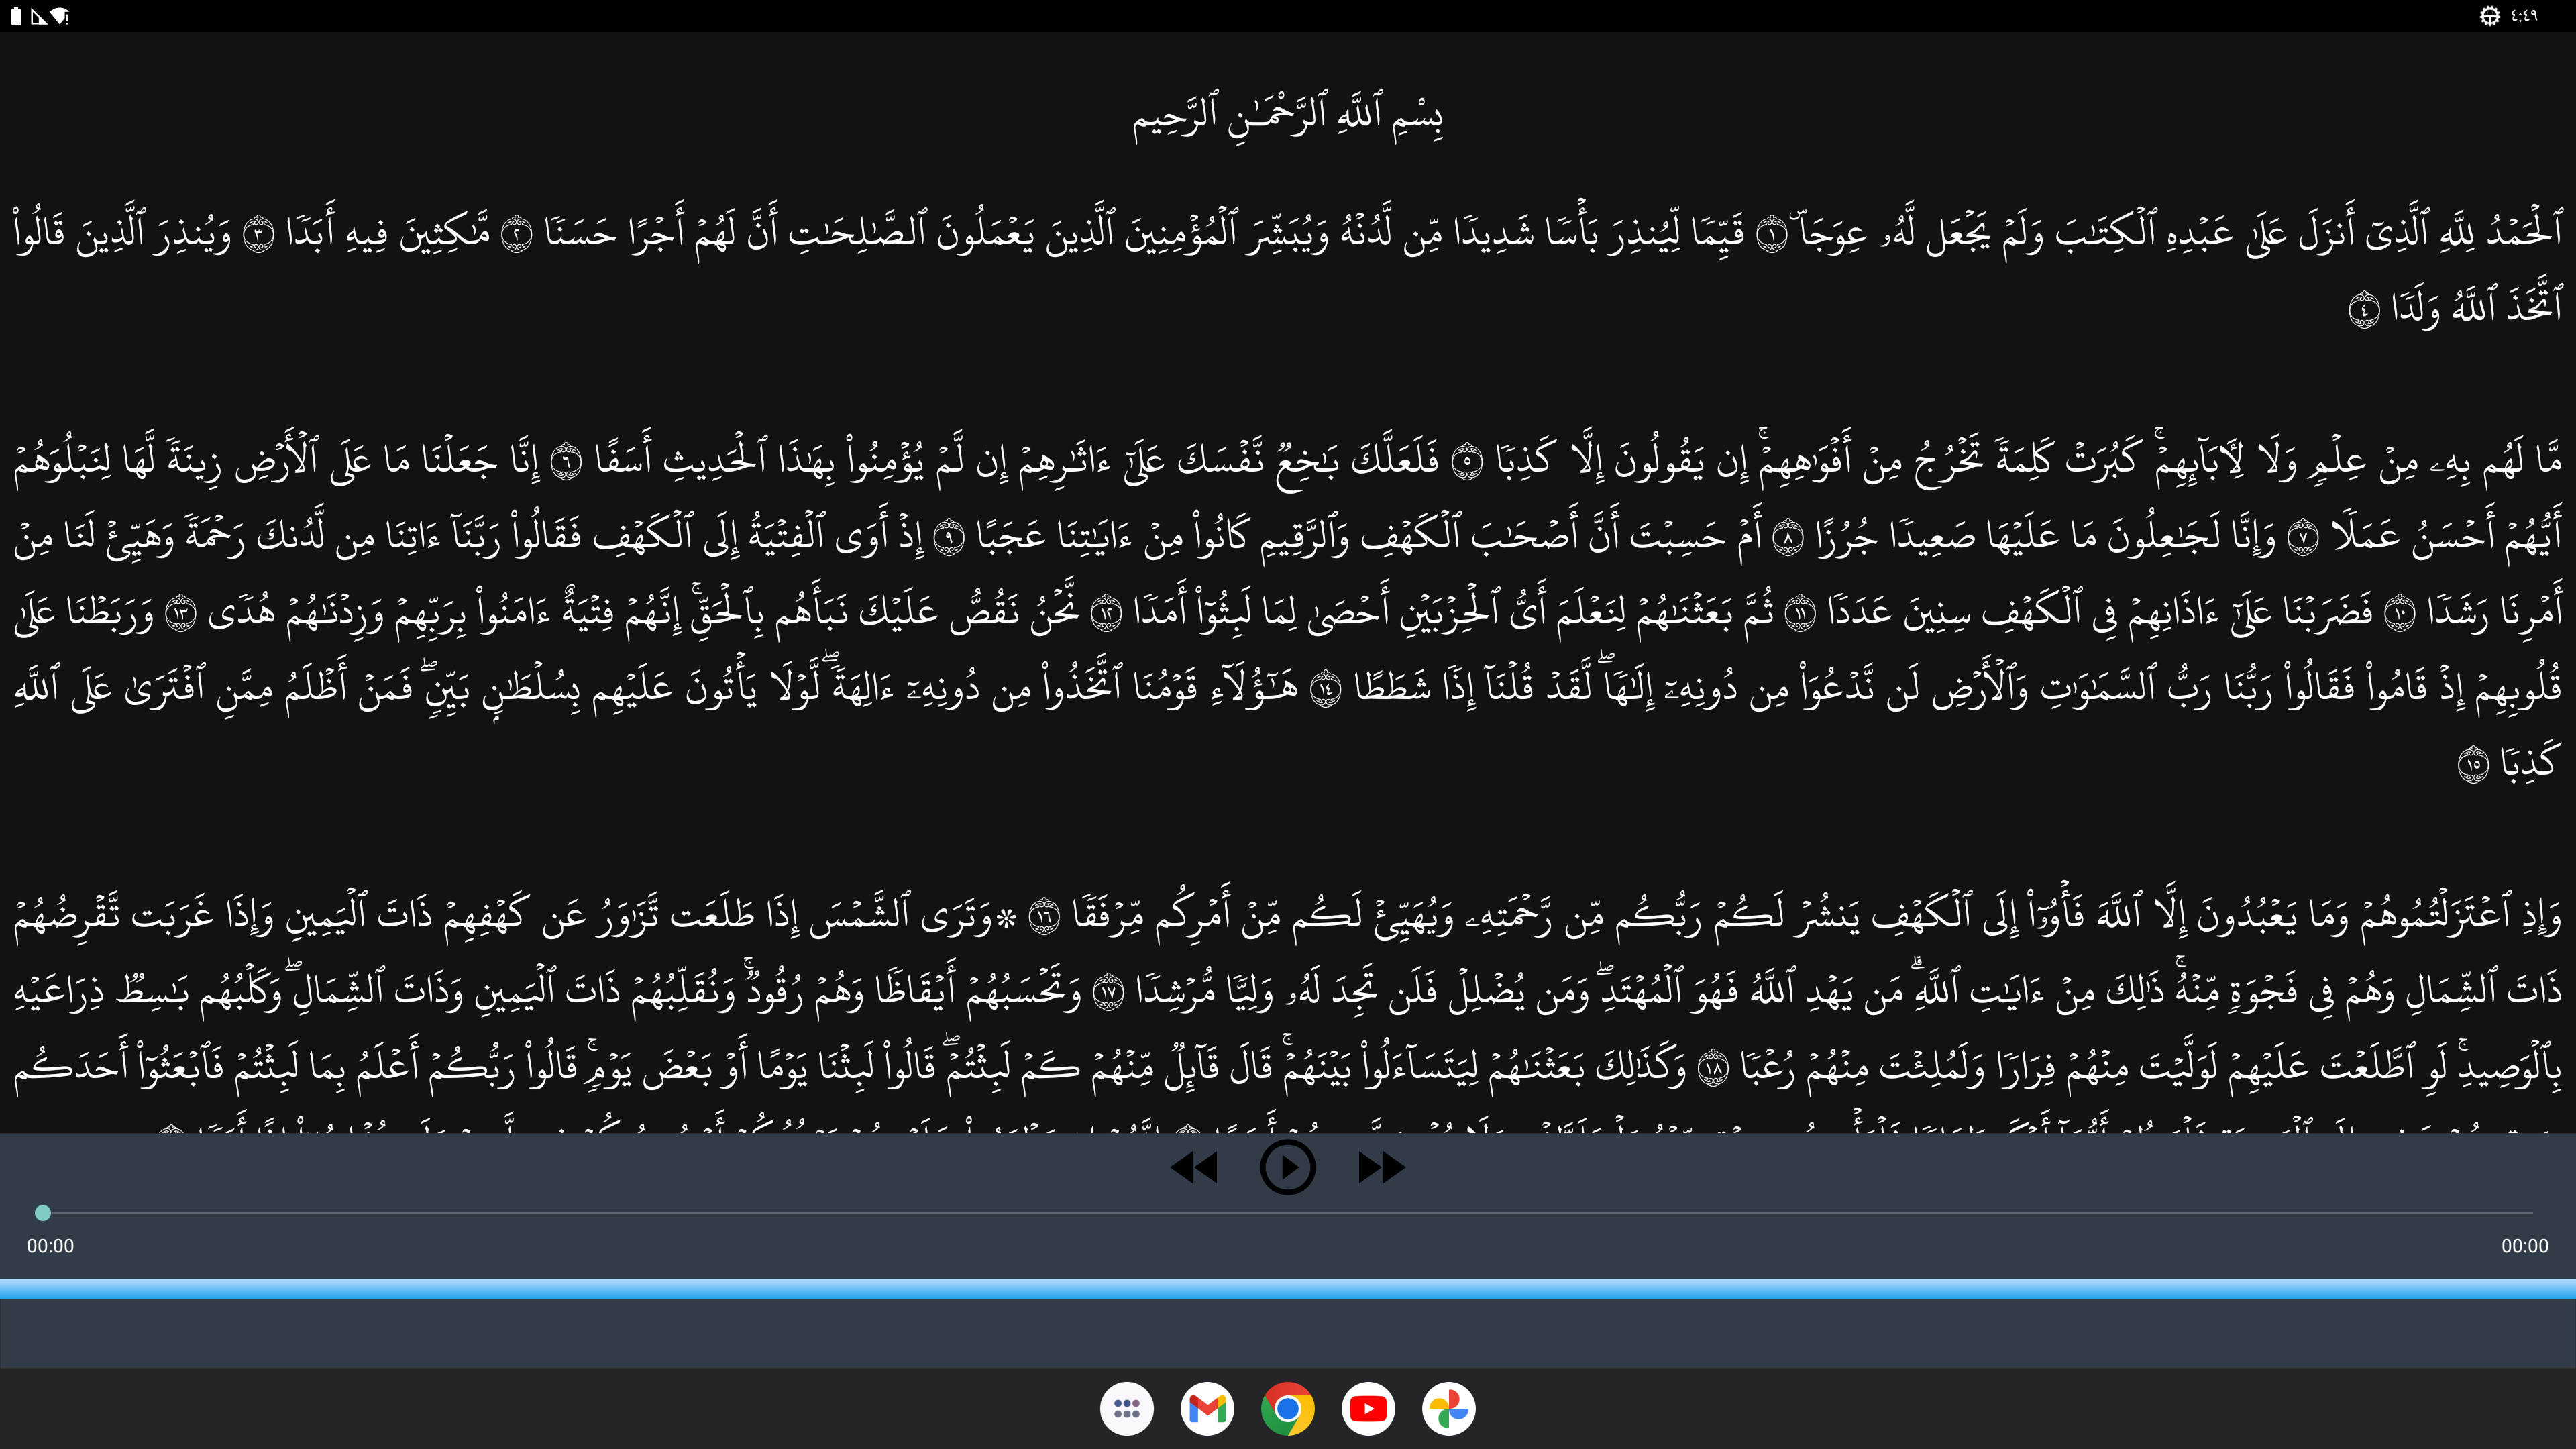Tap the verse ١٥ marker after كذبا
2576x1449 pixels.
2473,766
